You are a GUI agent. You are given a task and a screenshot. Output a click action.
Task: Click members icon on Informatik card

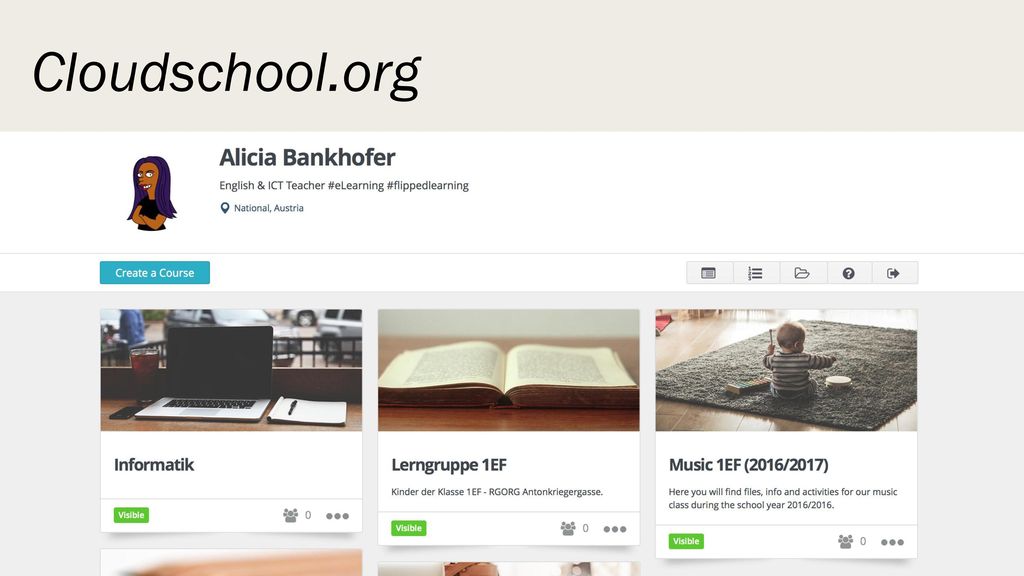pos(291,515)
